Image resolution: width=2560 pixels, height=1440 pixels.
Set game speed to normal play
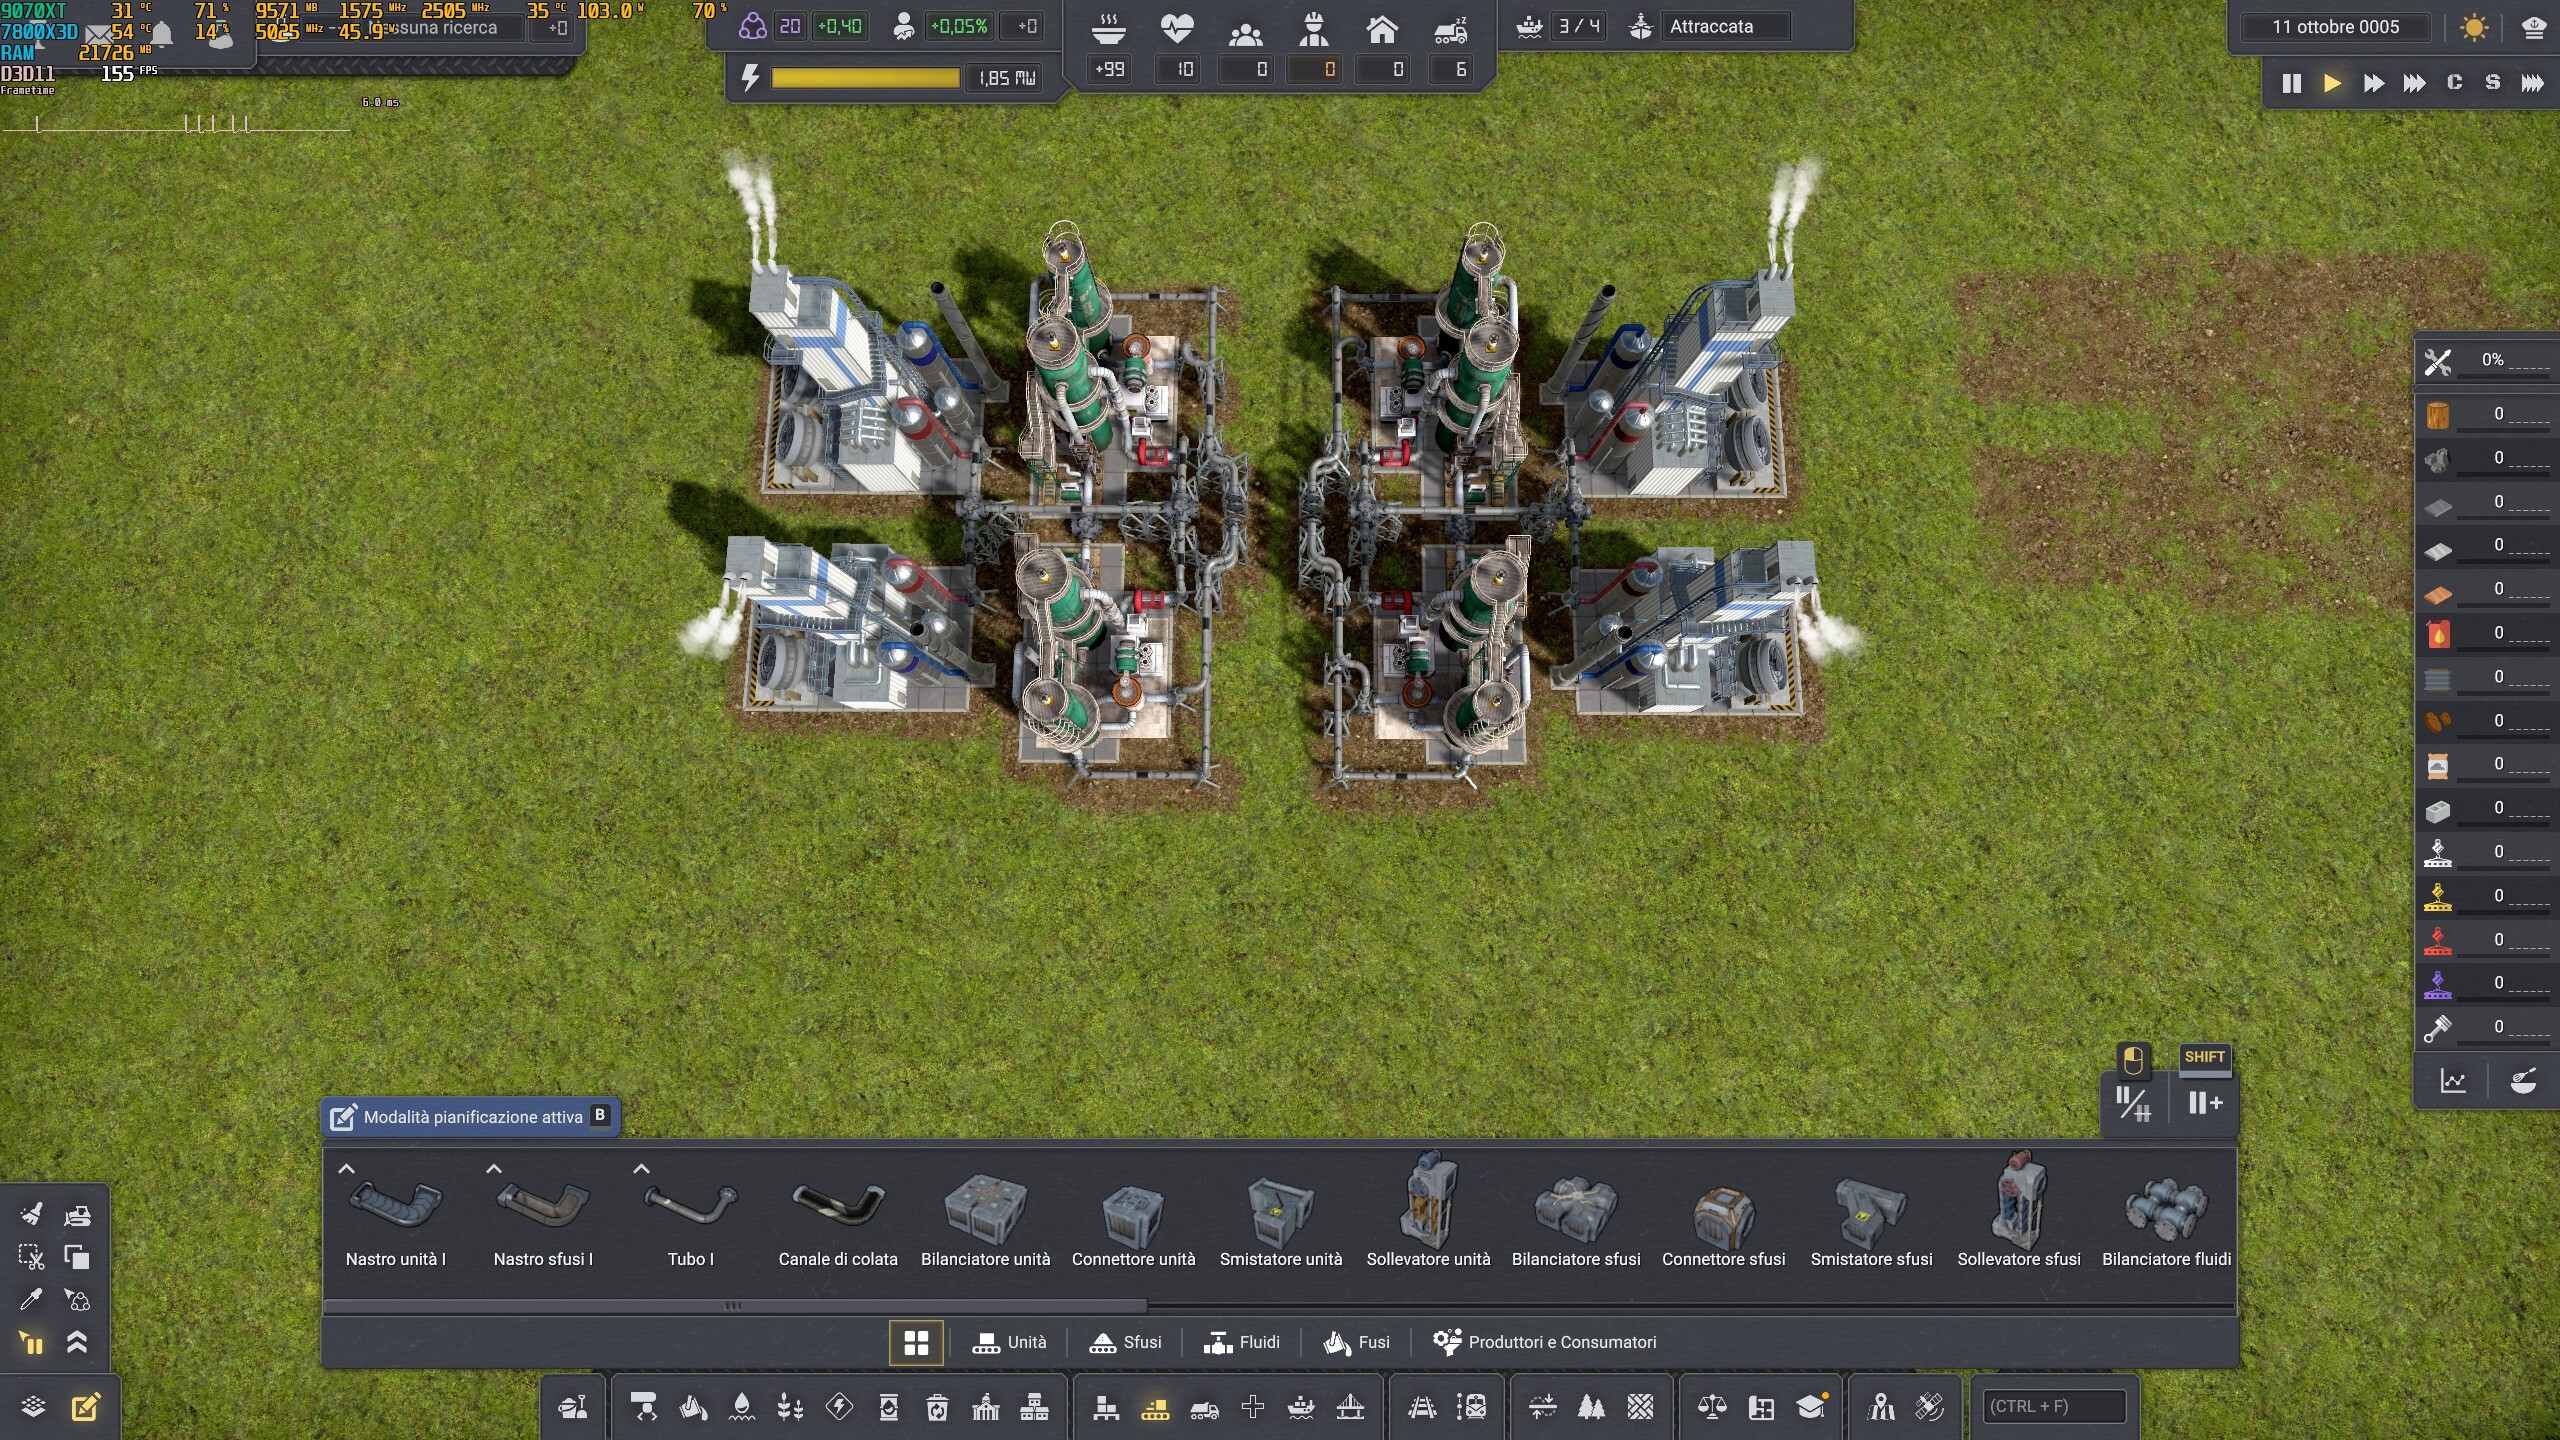[2332, 83]
